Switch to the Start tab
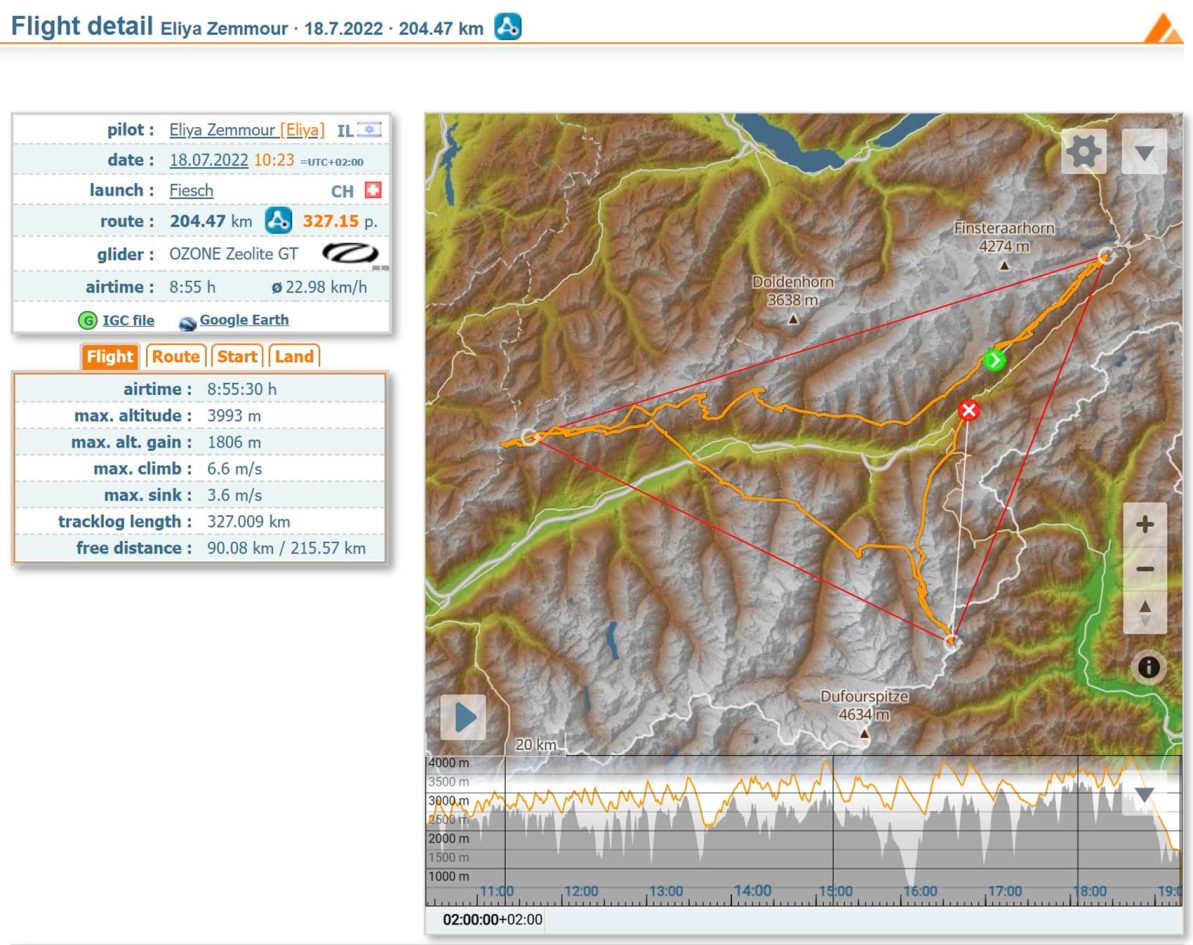Image resolution: width=1193 pixels, height=945 pixels. (x=237, y=356)
